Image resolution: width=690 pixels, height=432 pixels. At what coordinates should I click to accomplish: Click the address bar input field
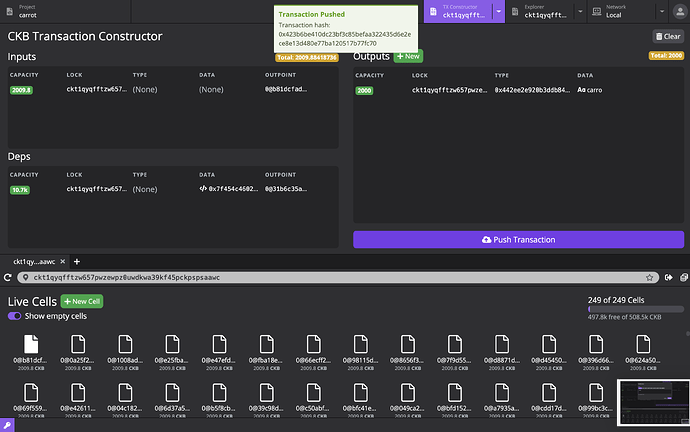[x=338, y=278]
